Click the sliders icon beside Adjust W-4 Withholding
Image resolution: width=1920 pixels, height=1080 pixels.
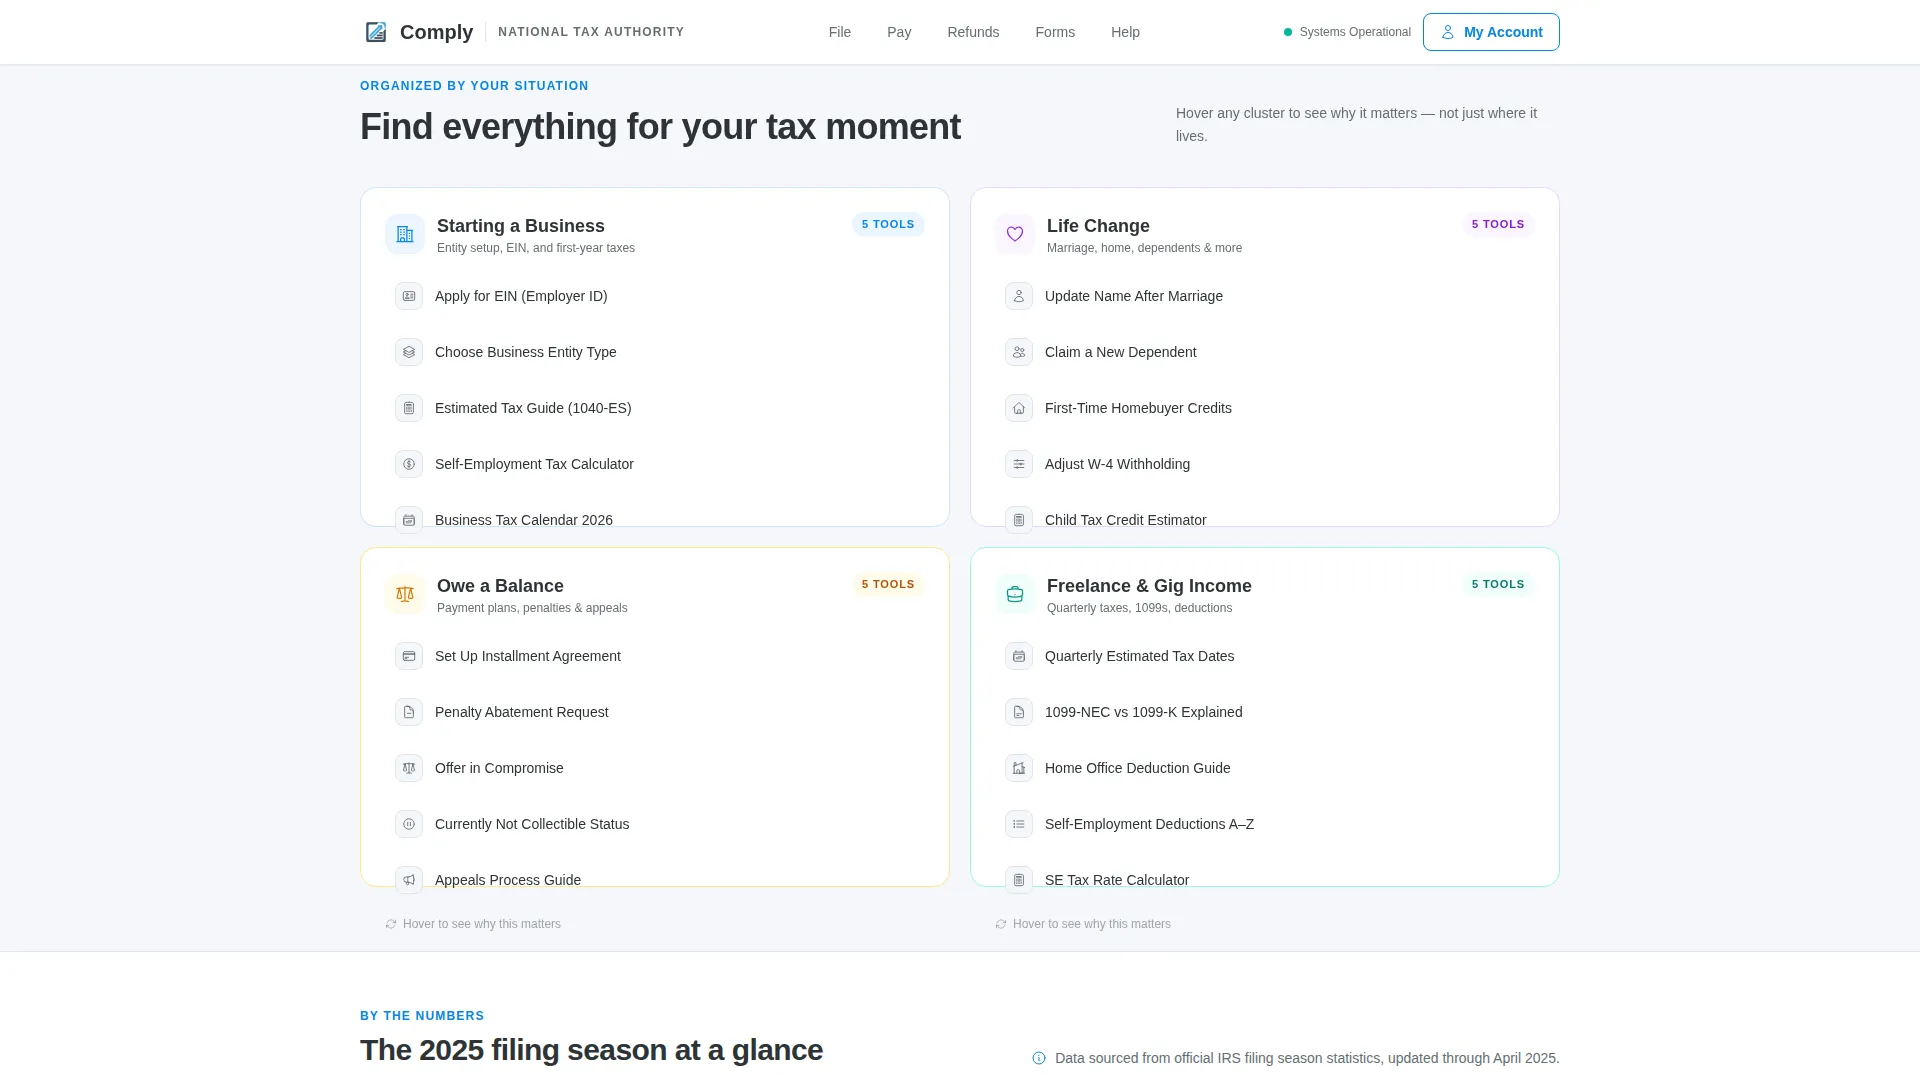(x=1019, y=464)
